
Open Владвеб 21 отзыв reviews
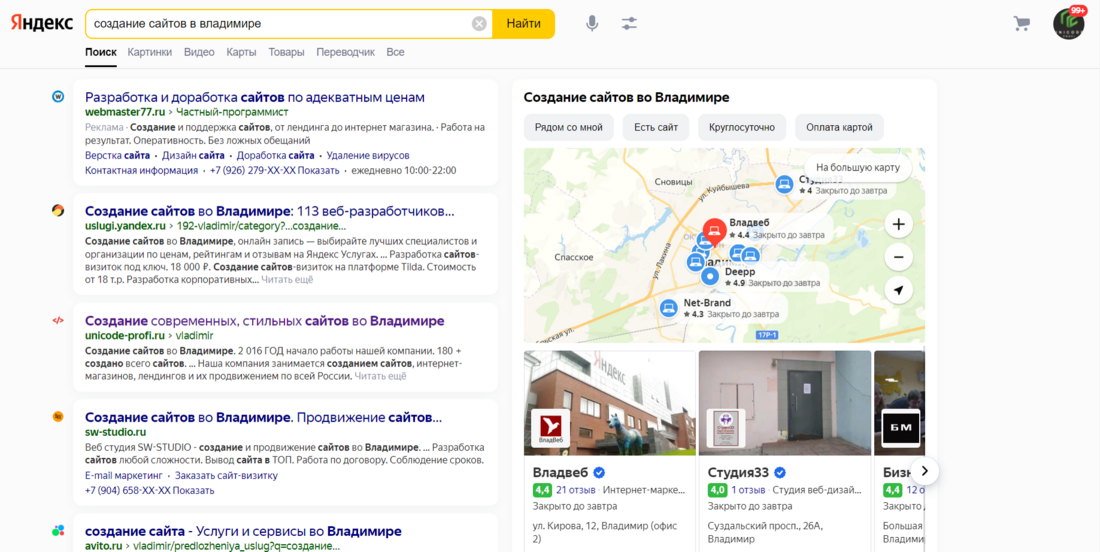tap(575, 490)
